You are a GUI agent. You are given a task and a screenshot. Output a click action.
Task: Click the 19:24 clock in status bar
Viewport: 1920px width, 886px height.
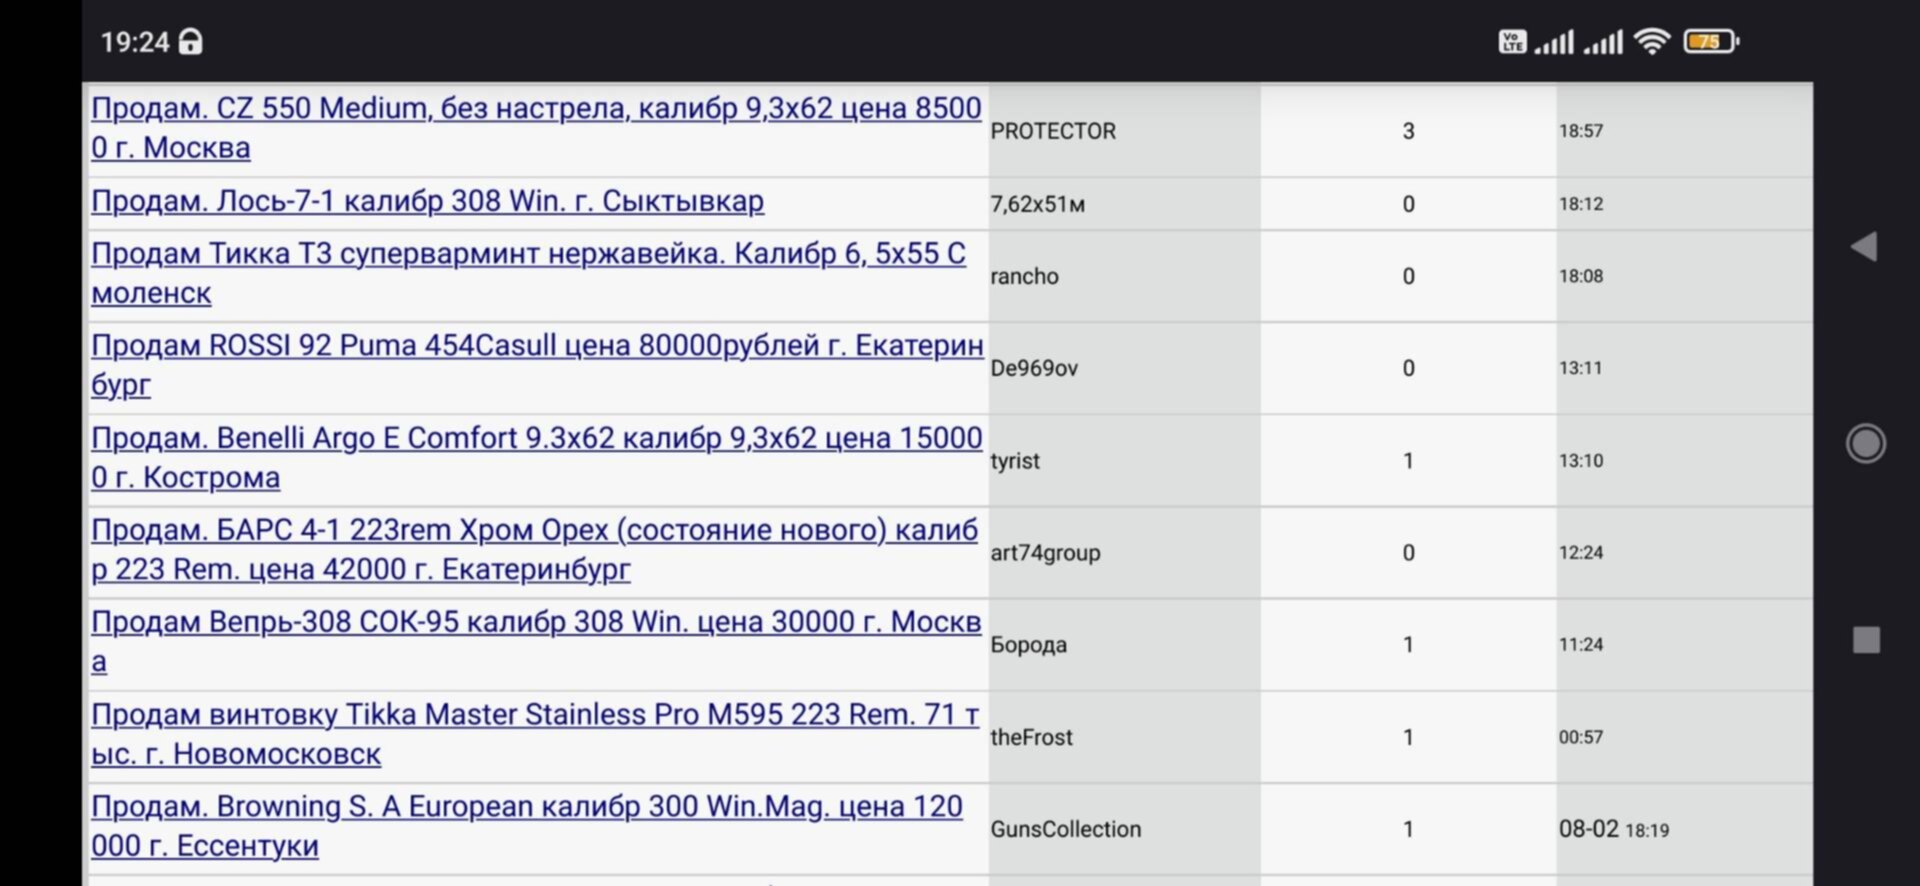pos(135,42)
